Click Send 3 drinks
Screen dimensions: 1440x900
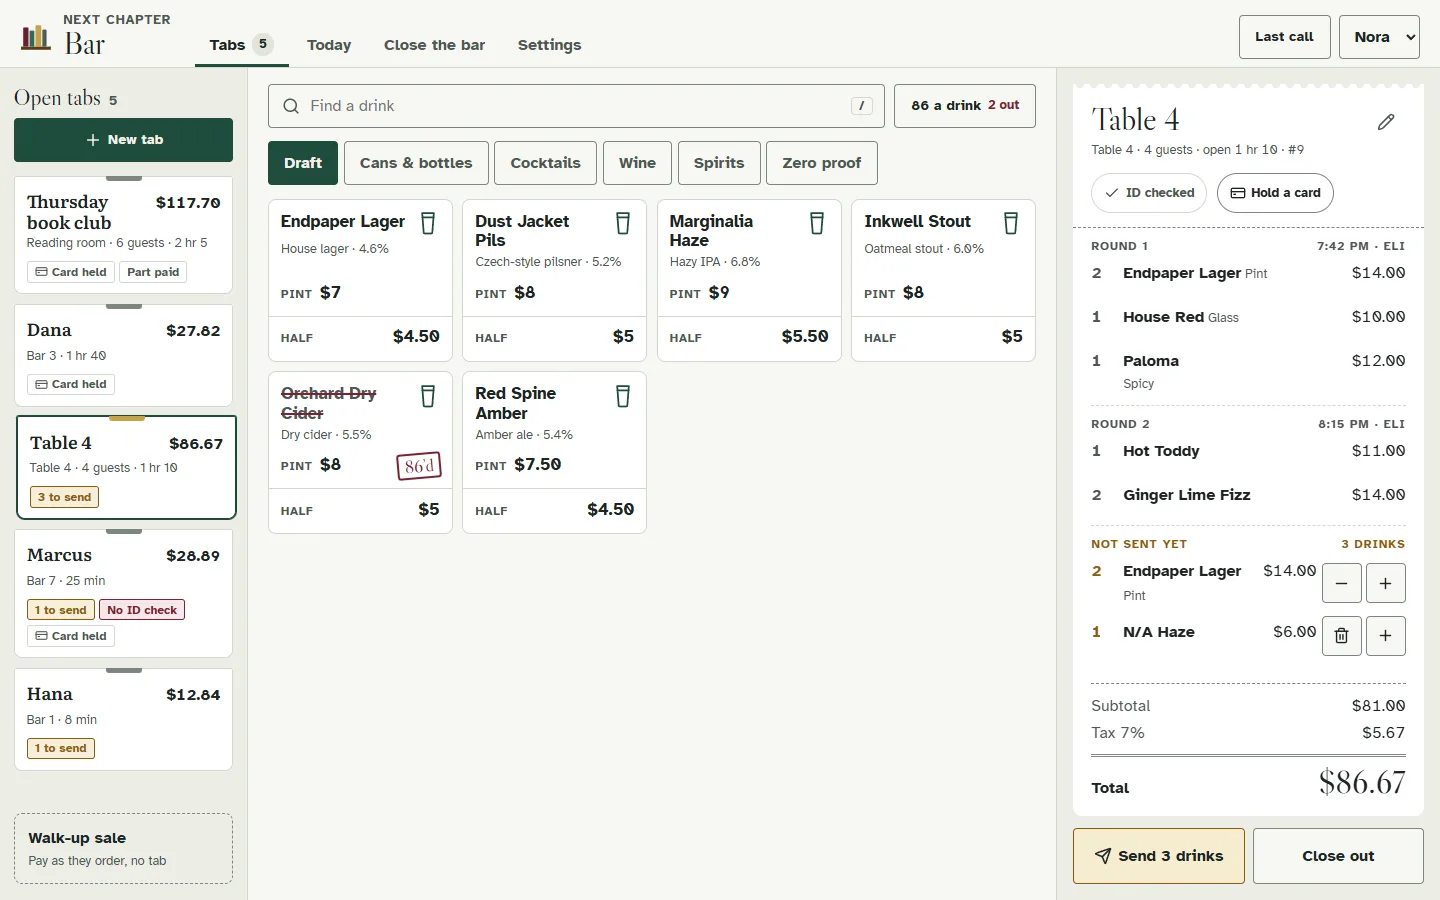(x=1159, y=856)
